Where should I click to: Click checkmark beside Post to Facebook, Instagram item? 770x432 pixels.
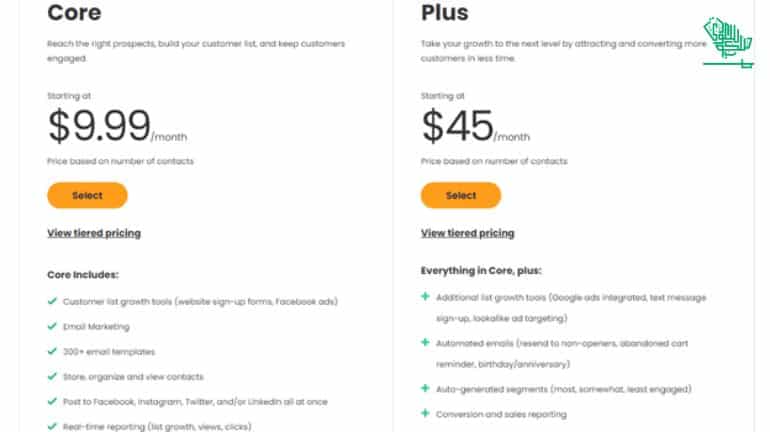[52, 401]
